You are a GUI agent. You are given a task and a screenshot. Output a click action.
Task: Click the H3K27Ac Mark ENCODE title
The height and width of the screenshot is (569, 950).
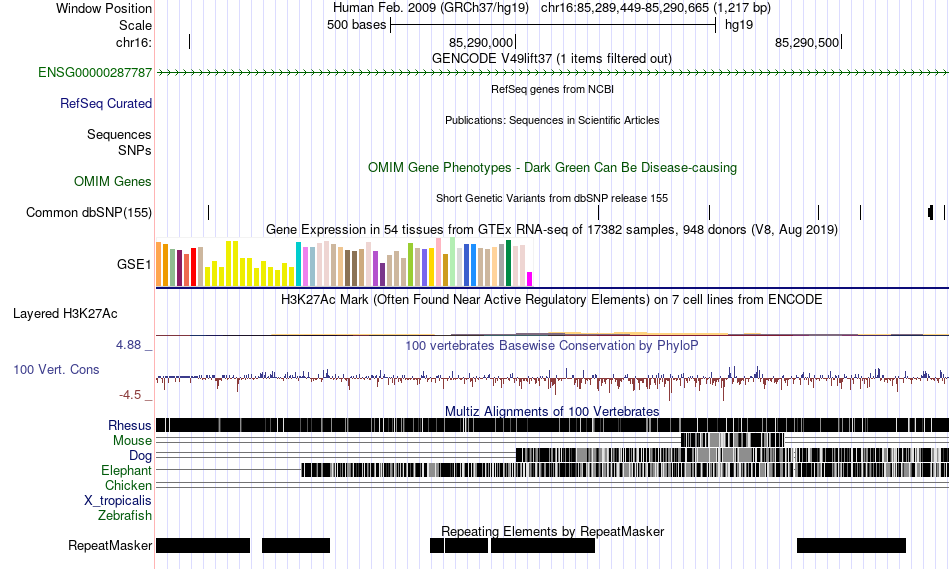tap(552, 299)
